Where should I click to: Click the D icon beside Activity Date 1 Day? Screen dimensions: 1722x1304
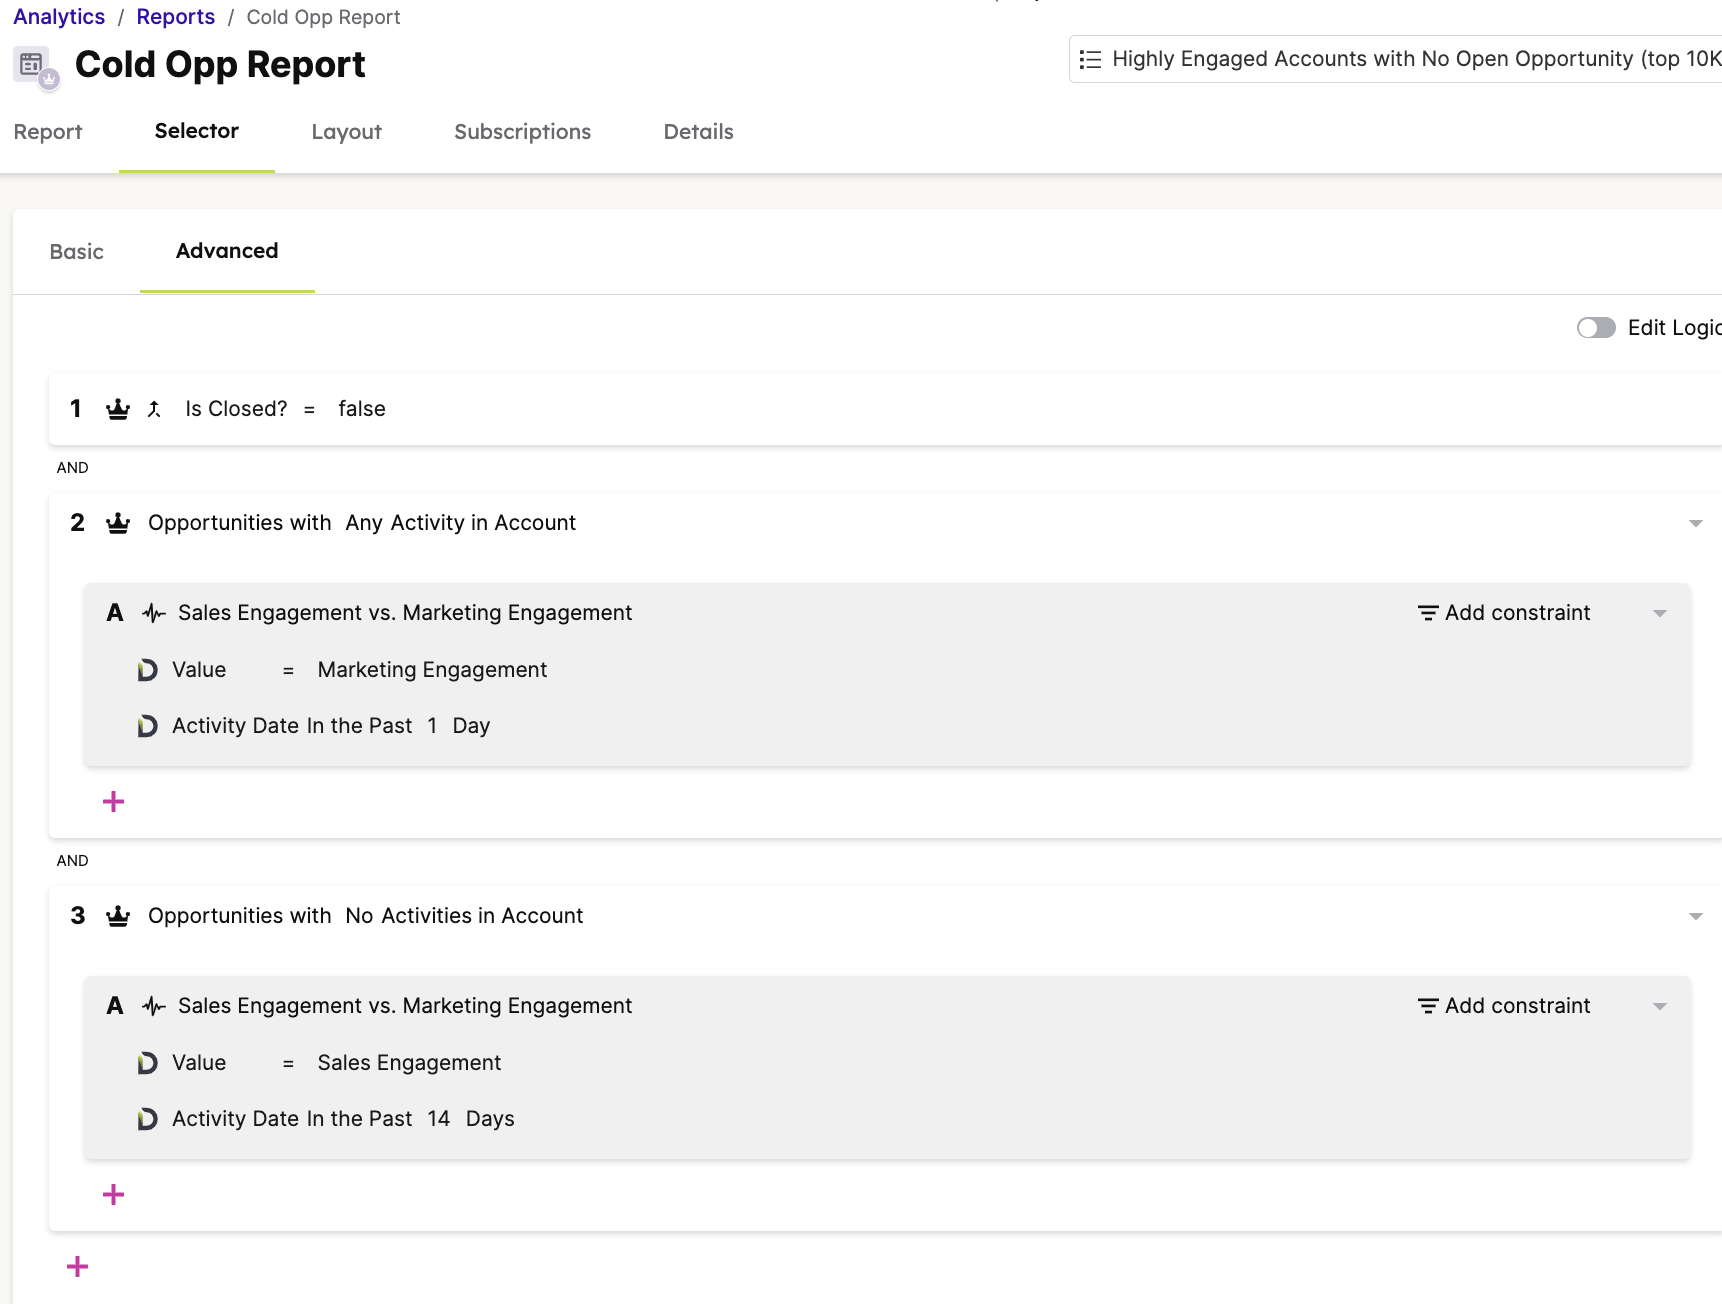click(147, 726)
